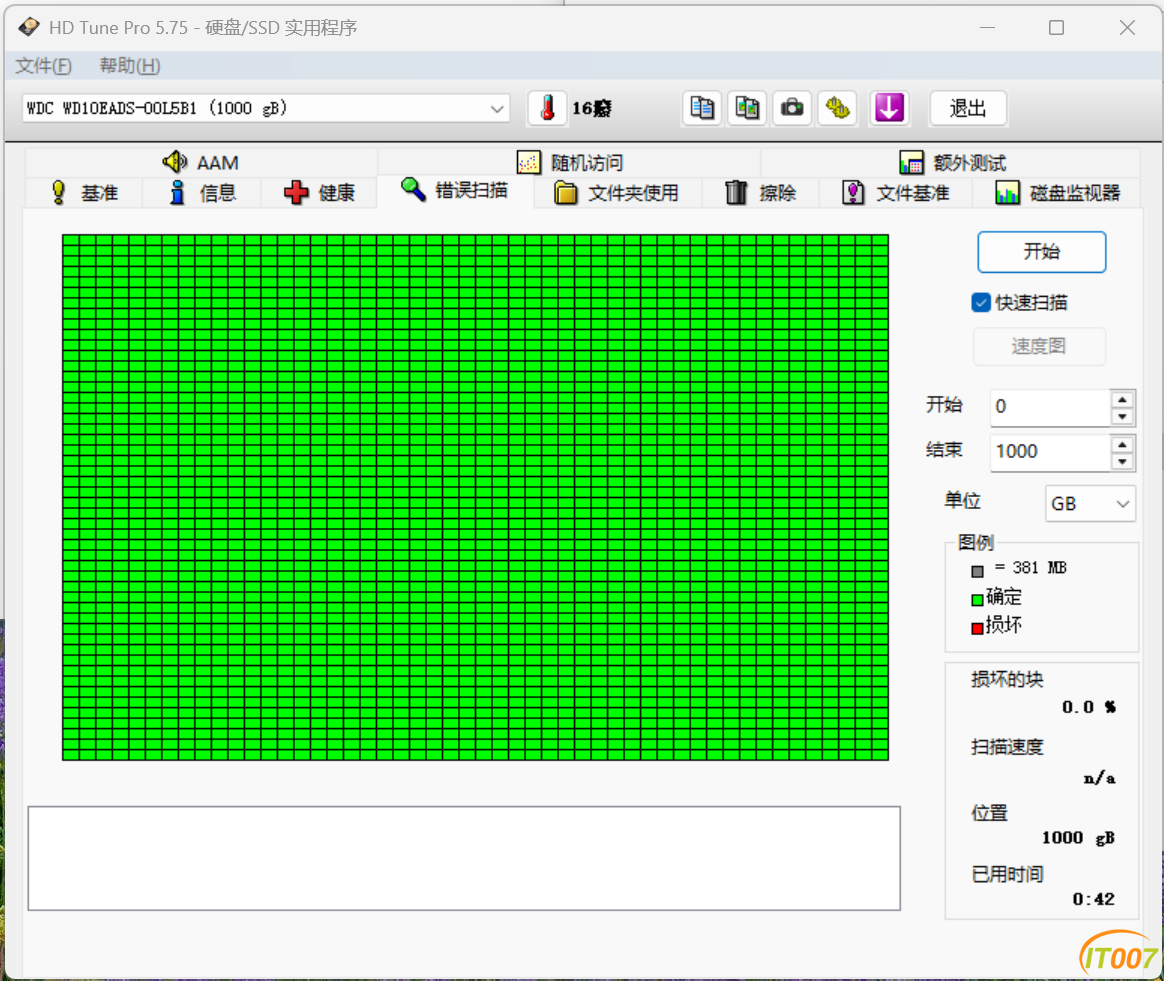This screenshot has height=981, width=1164.
Task: Click the thermometer temperature icon
Action: [547, 108]
